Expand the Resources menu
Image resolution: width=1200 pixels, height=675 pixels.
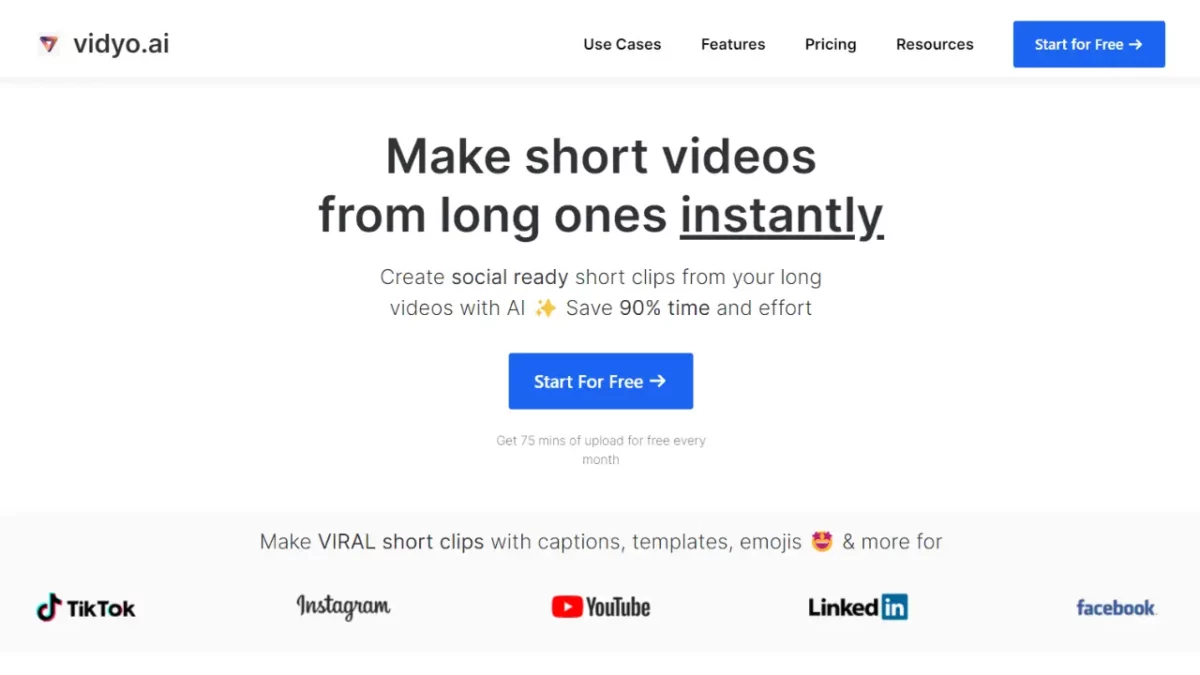(x=935, y=44)
